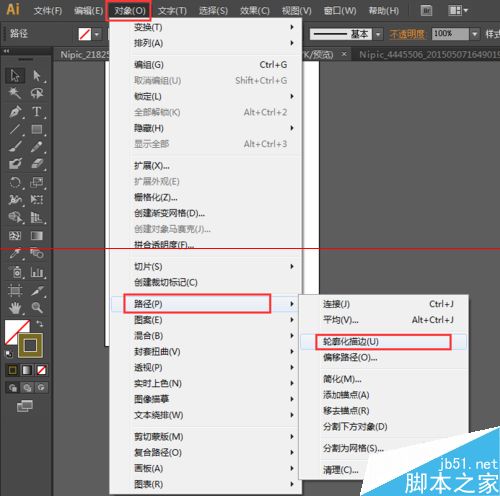Image resolution: width=500 pixels, height=496 pixels.
Task: Select the Zoom tool
Action: tap(37, 308)
